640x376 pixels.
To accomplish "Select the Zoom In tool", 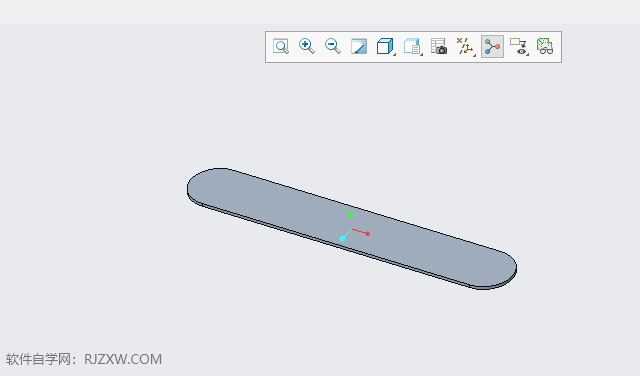I will click(307, 47).
